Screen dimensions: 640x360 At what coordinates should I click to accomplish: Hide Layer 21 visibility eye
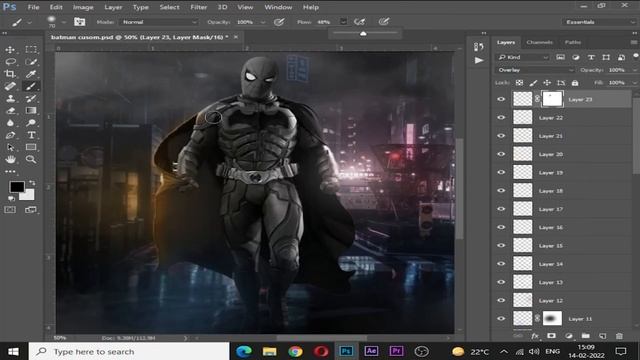pyautogui.click(x=501, y=136)
